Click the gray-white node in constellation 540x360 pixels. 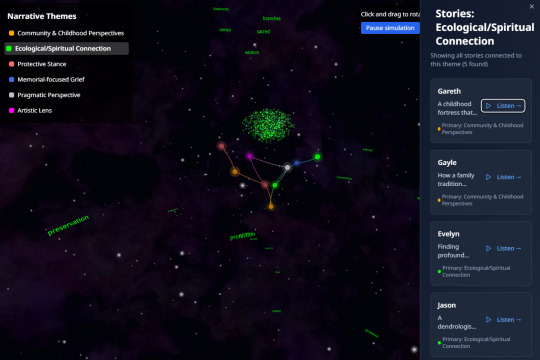coord(287,168)
